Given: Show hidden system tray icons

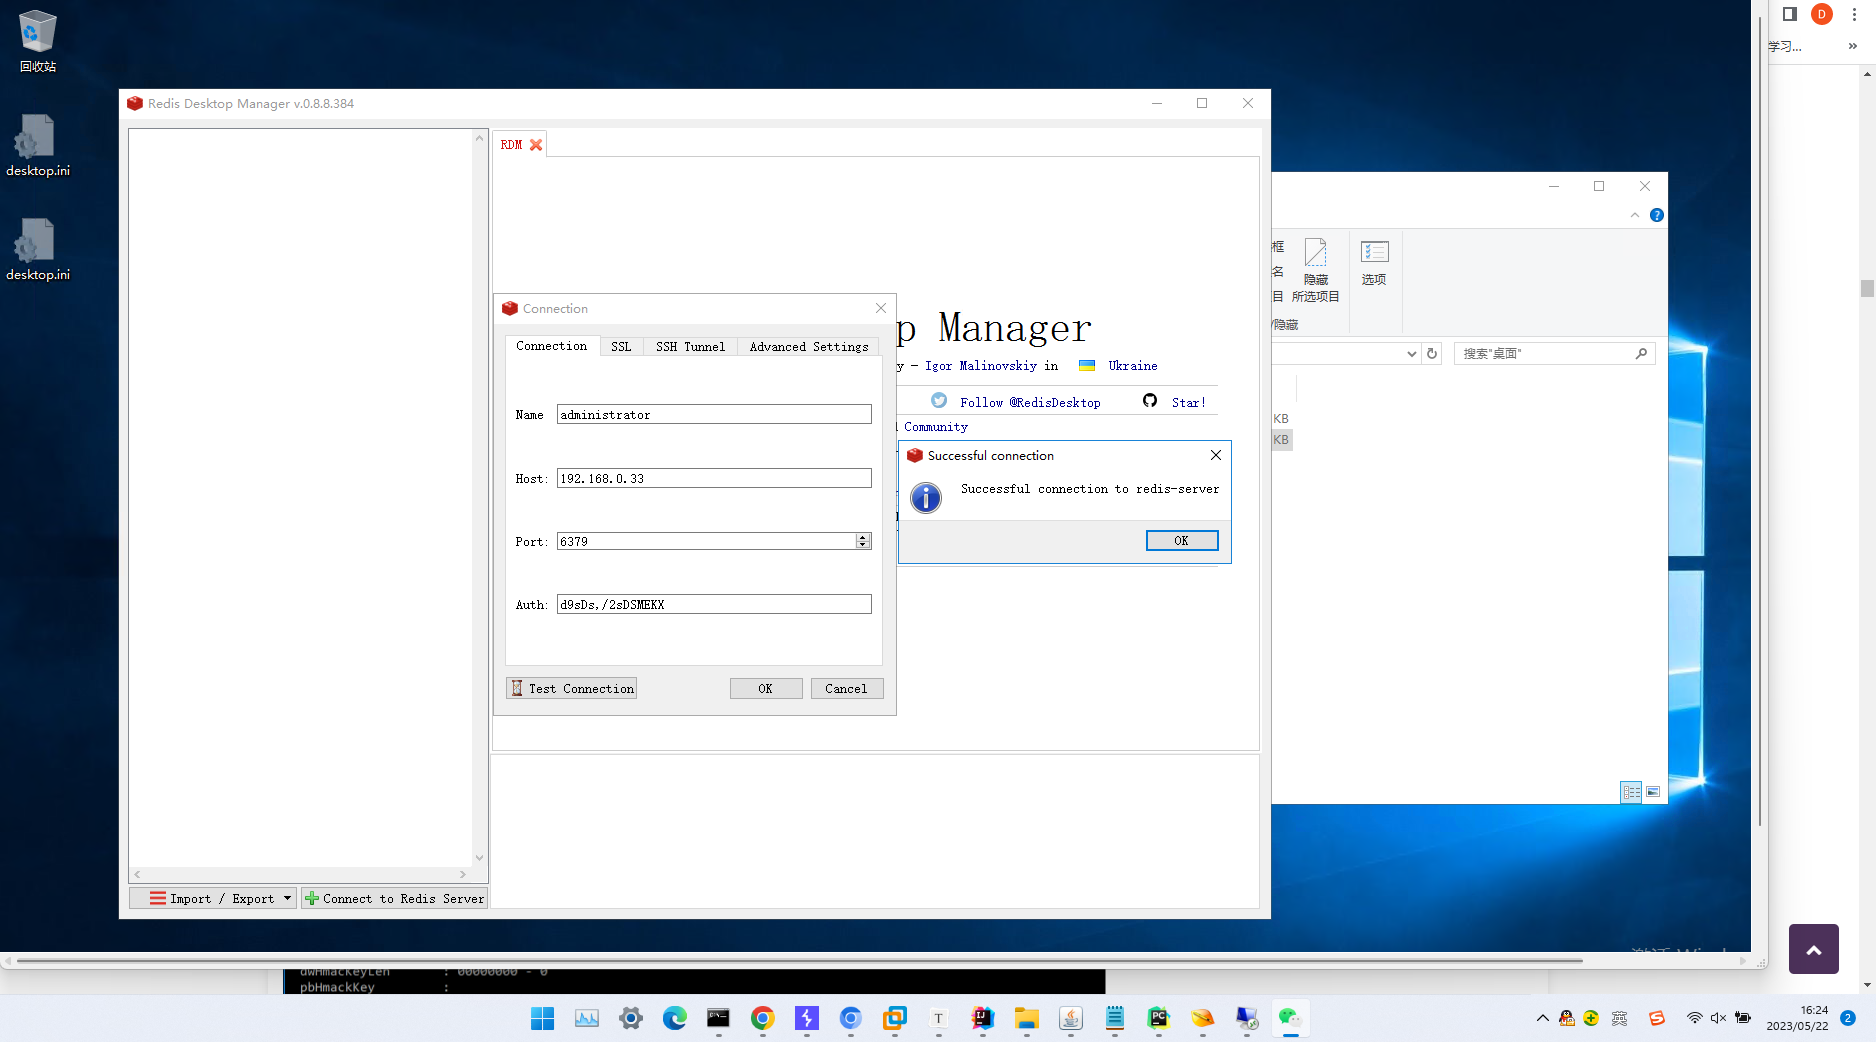Looking at the screenshot, I should [1542, 1018].
